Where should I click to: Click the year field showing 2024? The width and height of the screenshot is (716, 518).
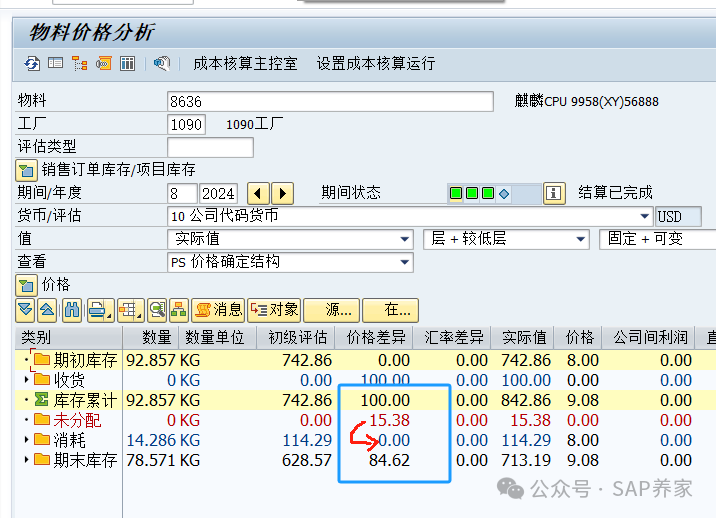pos(218,194)
